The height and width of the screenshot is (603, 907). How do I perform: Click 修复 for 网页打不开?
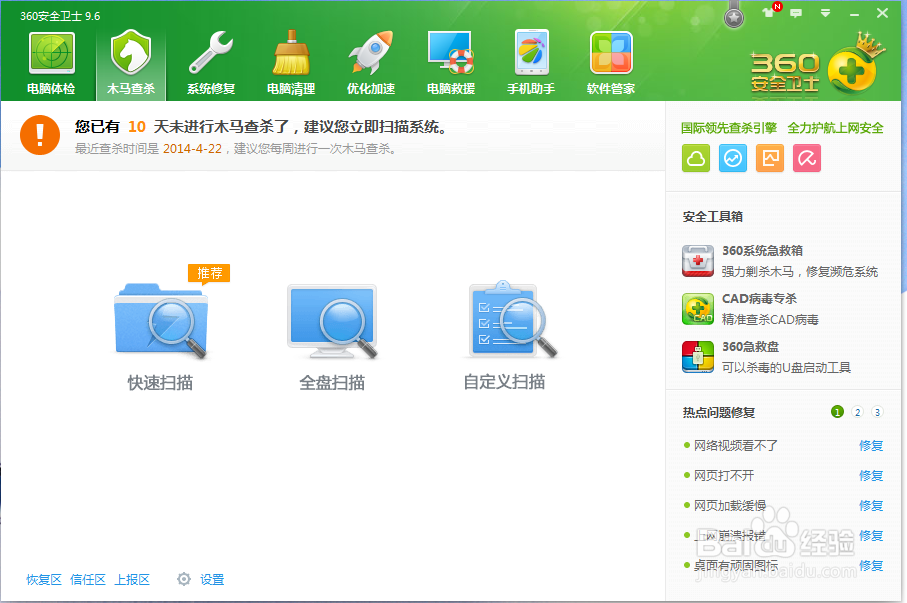pos(871,476)
